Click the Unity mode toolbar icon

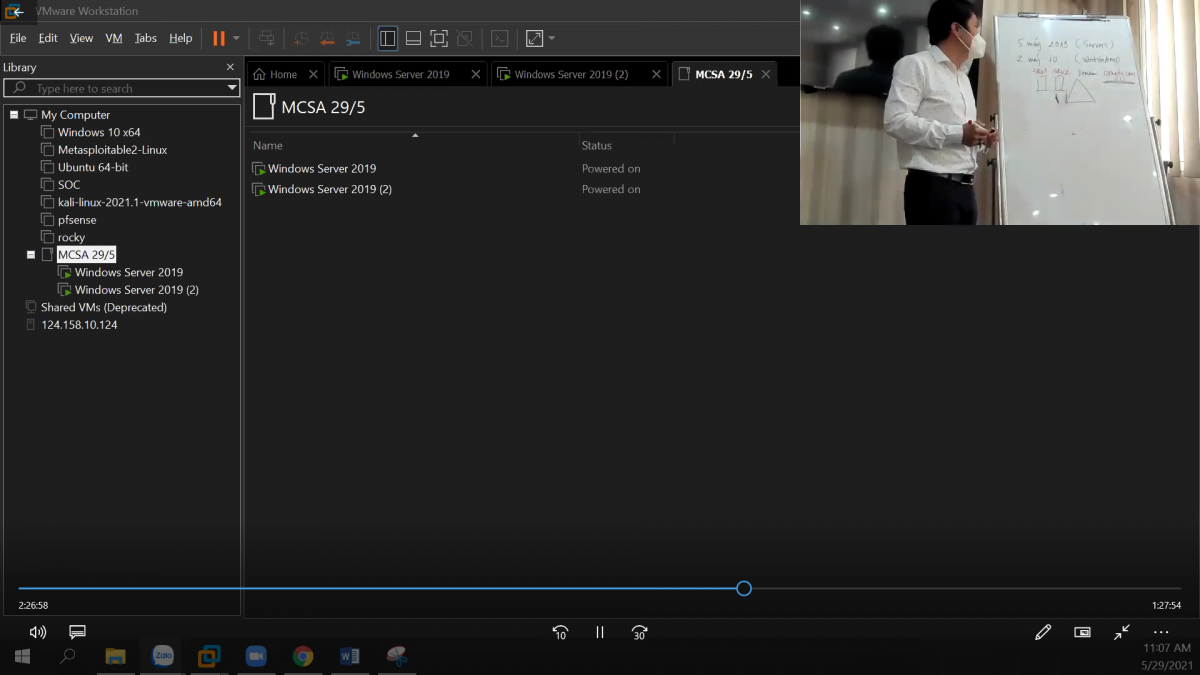point(465,39)
